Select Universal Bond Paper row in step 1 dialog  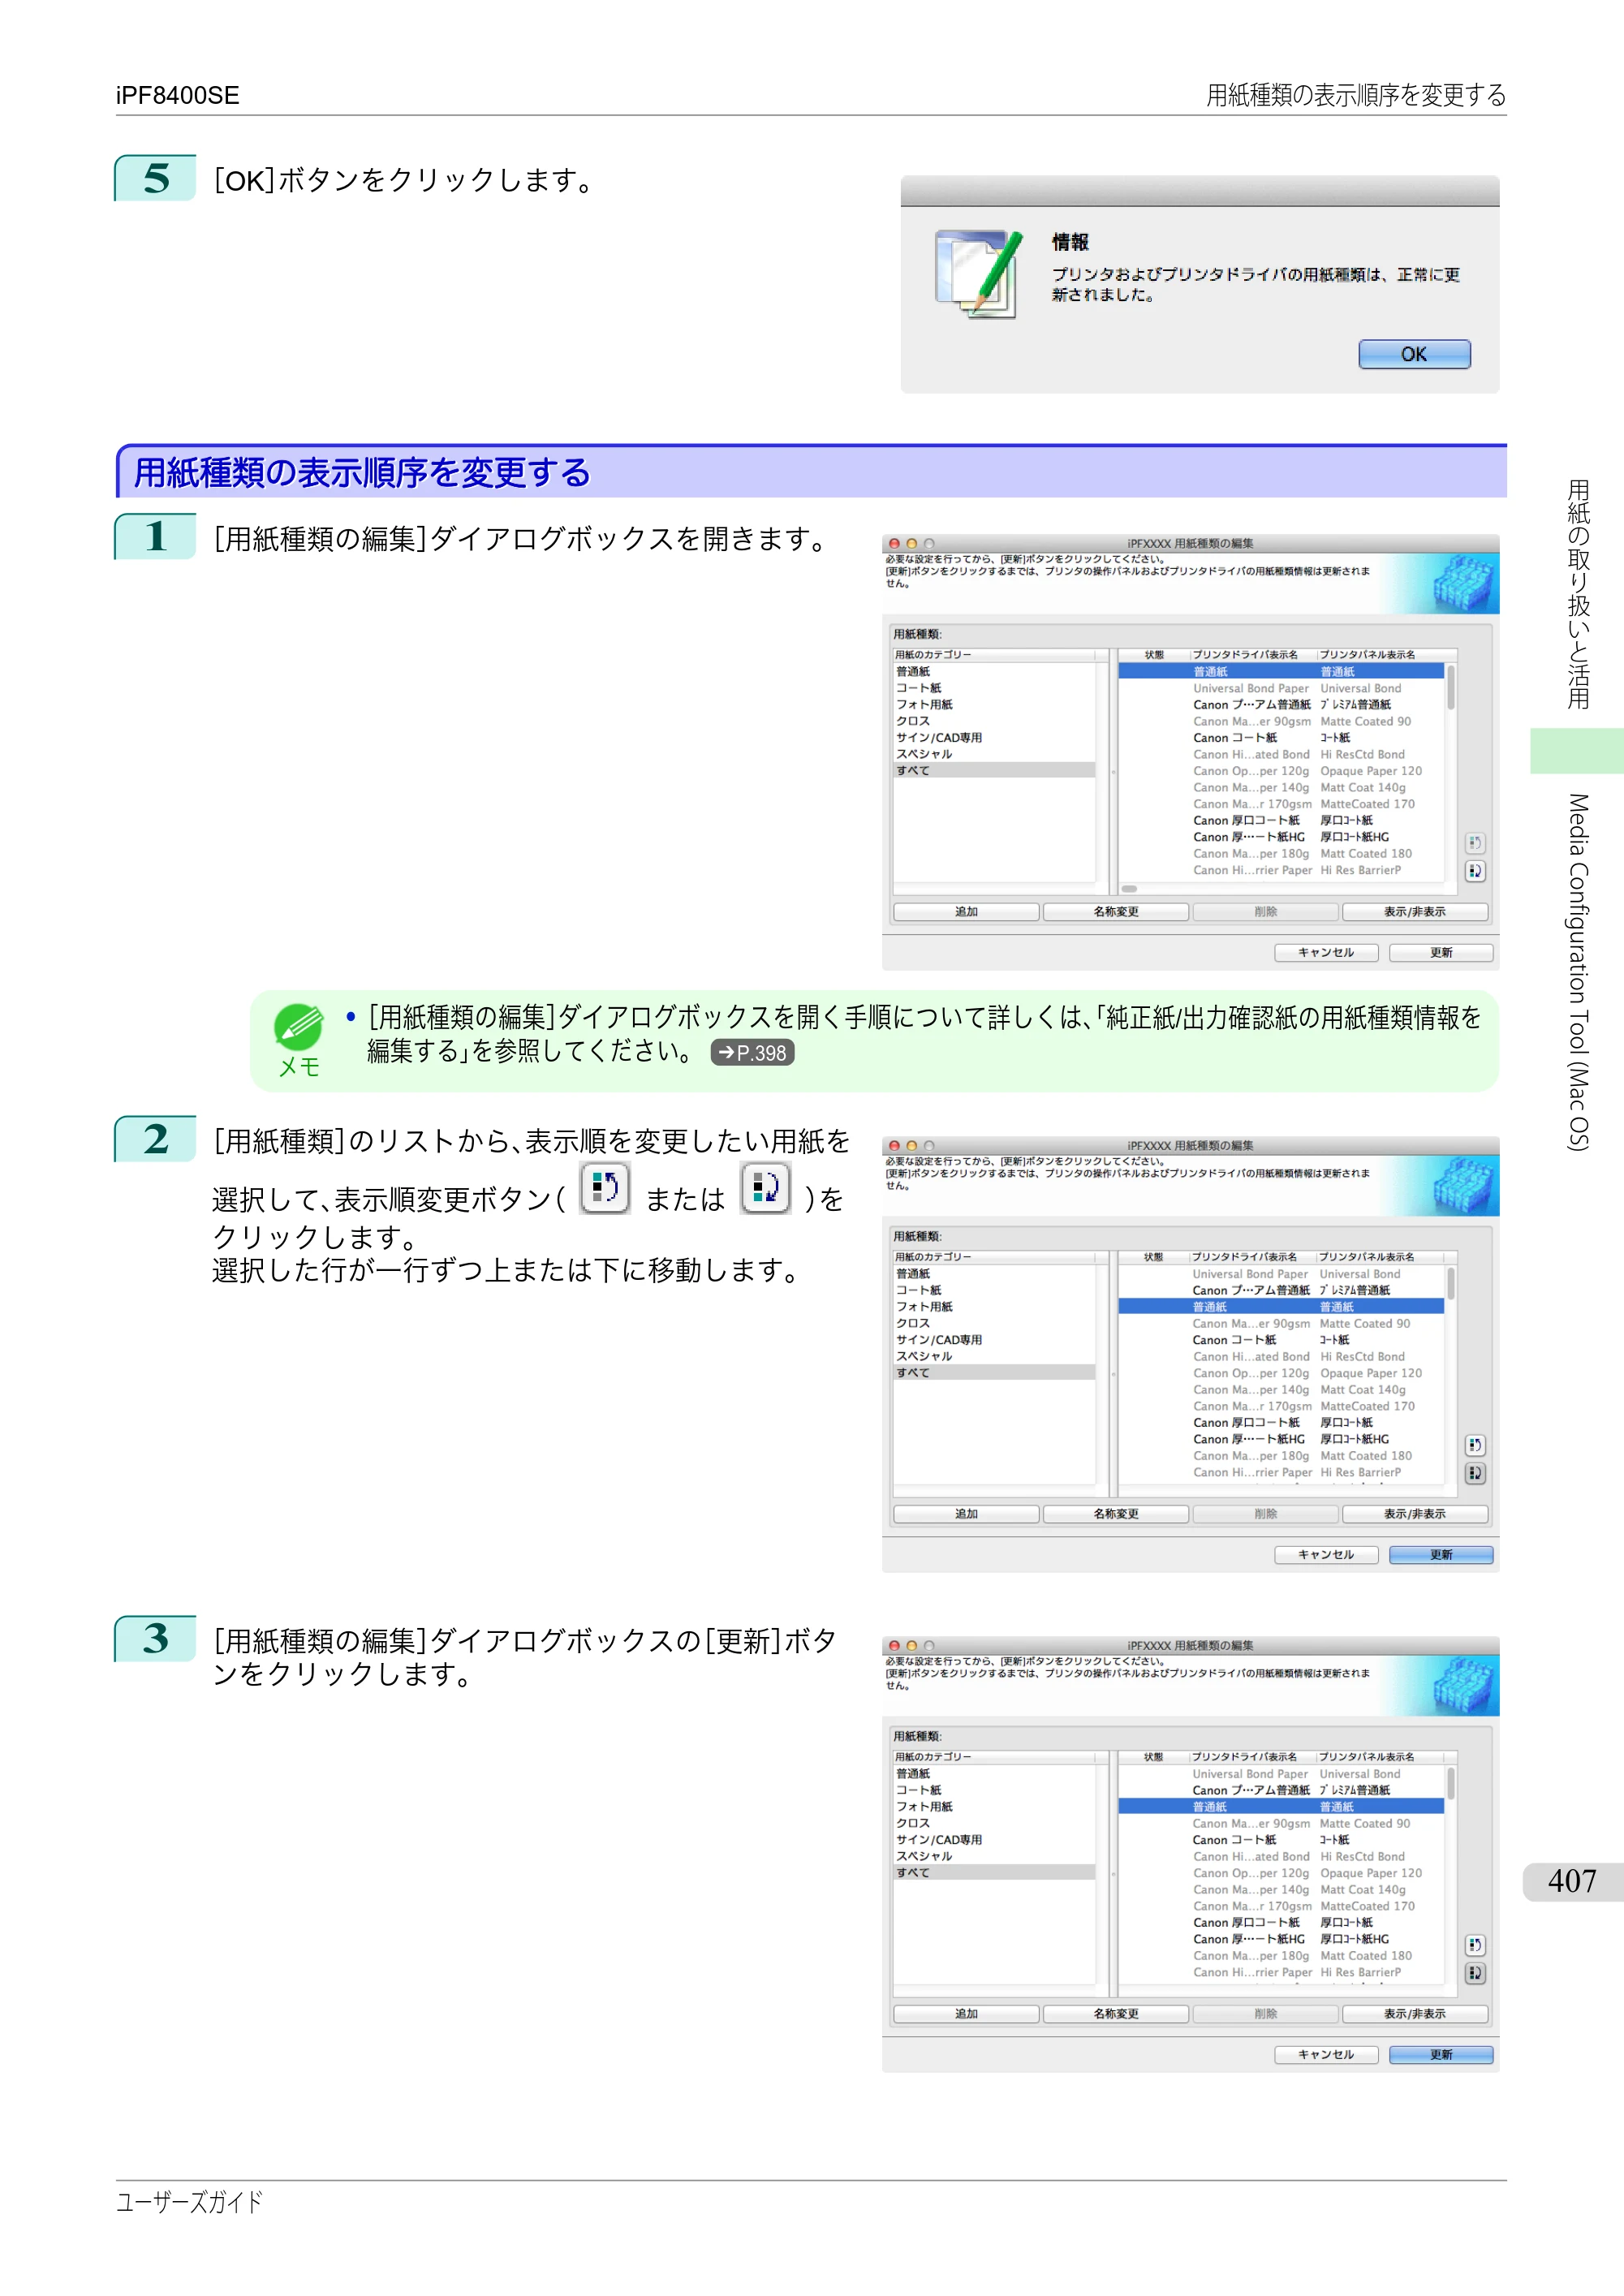tap(1281, 688)
